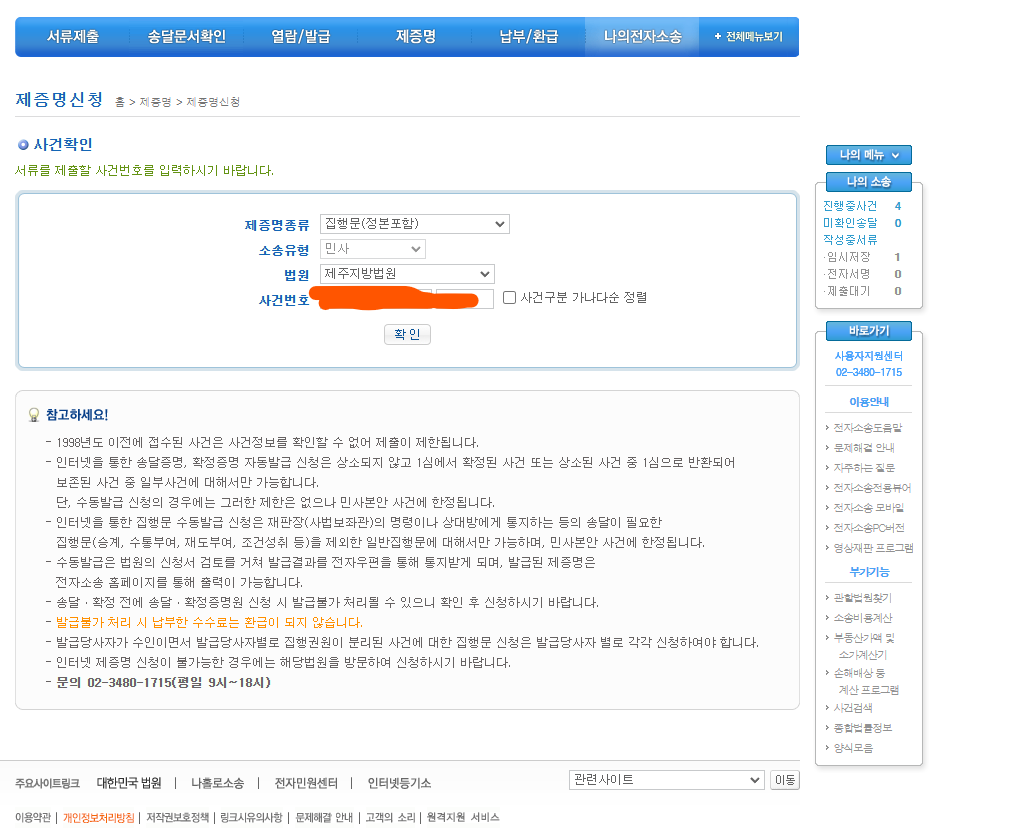Open 저작권보호정책
Viewport: 1011px width, 828px height.
pos(177,818)
